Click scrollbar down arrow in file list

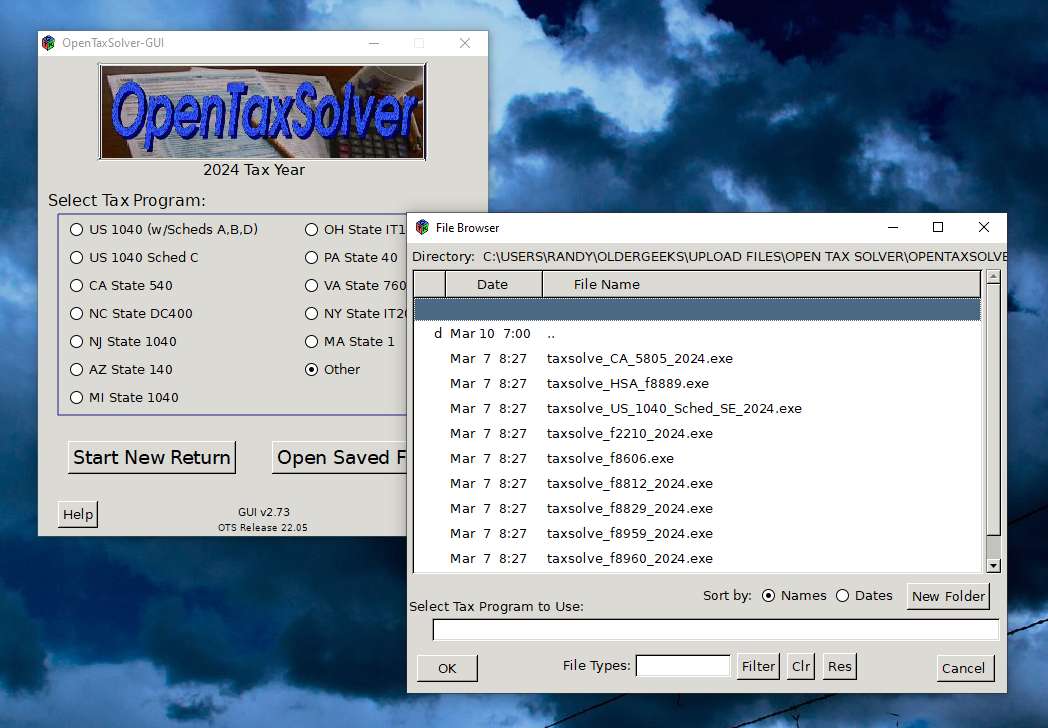[993, 565]
